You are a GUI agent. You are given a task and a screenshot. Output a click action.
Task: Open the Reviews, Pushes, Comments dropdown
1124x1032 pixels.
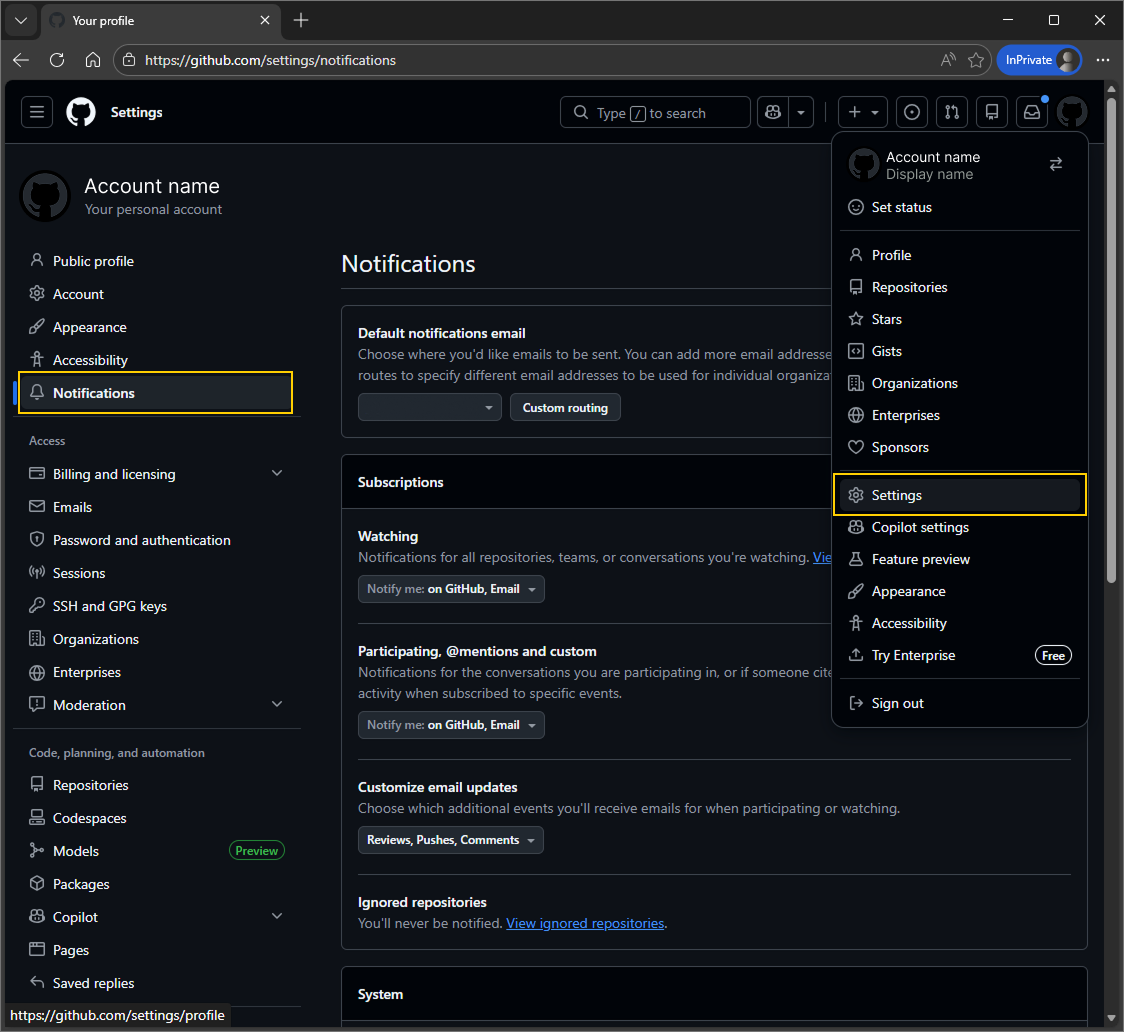[x=450, y=840]
